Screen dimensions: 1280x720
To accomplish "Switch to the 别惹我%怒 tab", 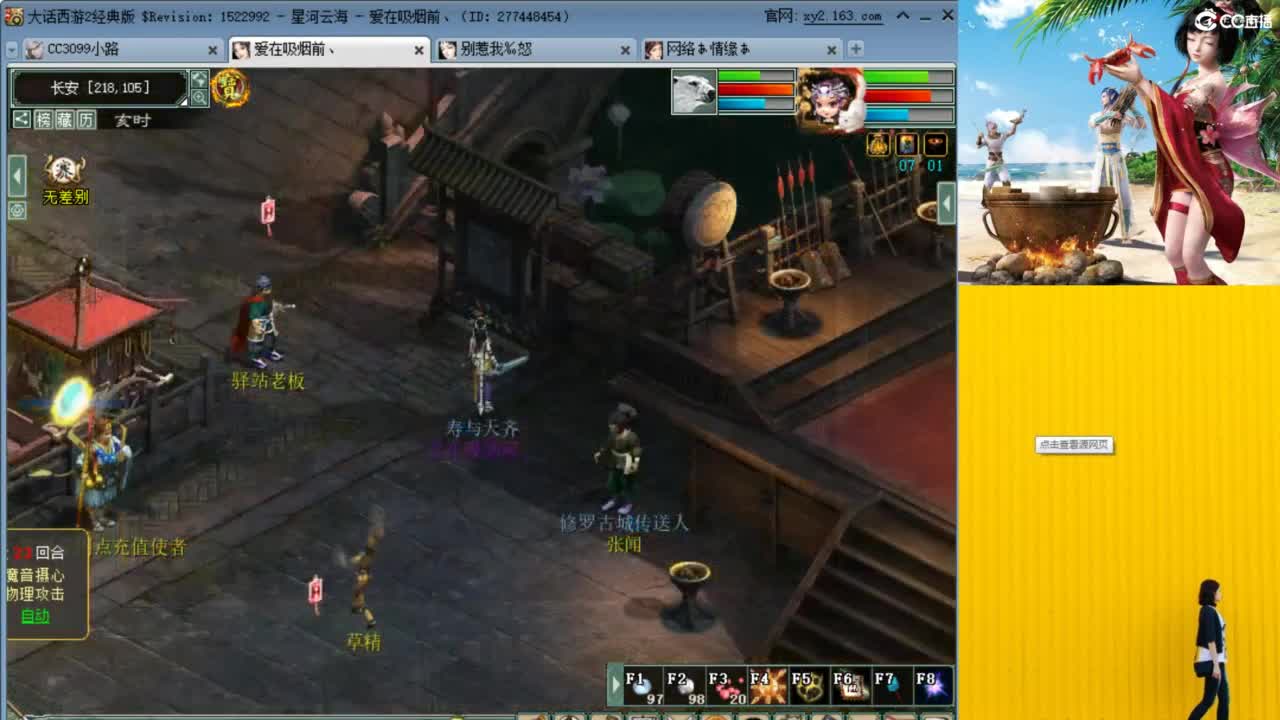I will coord(536,49).
